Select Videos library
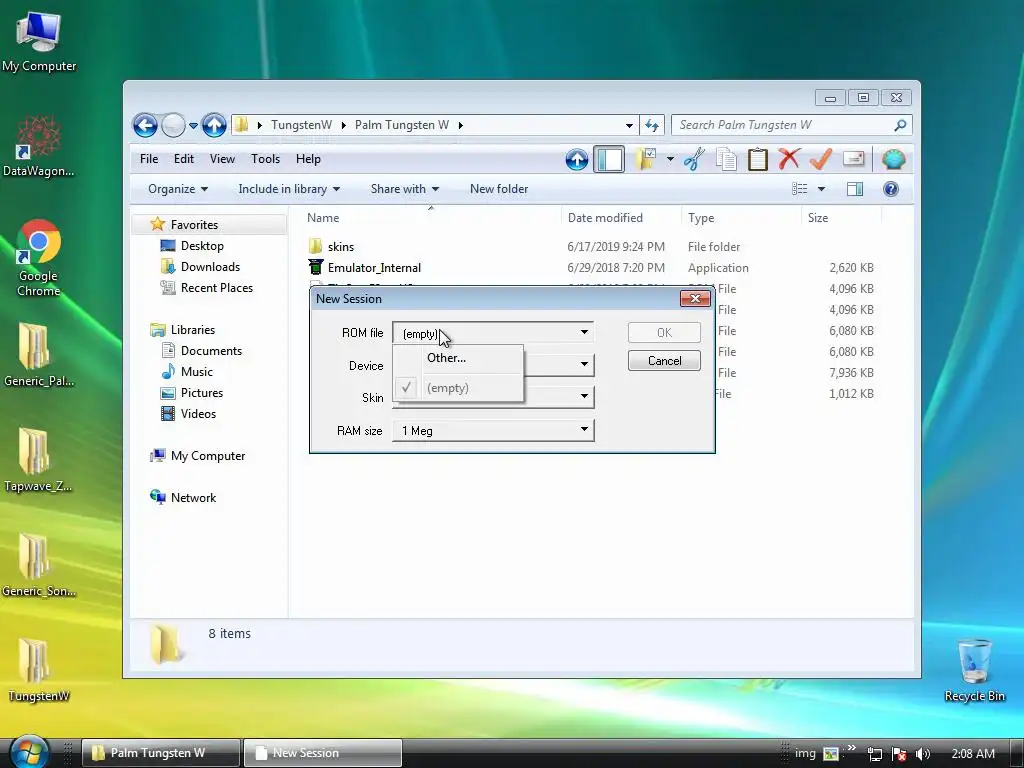The width and height of the screenshot is (1024, 768). 198,413
